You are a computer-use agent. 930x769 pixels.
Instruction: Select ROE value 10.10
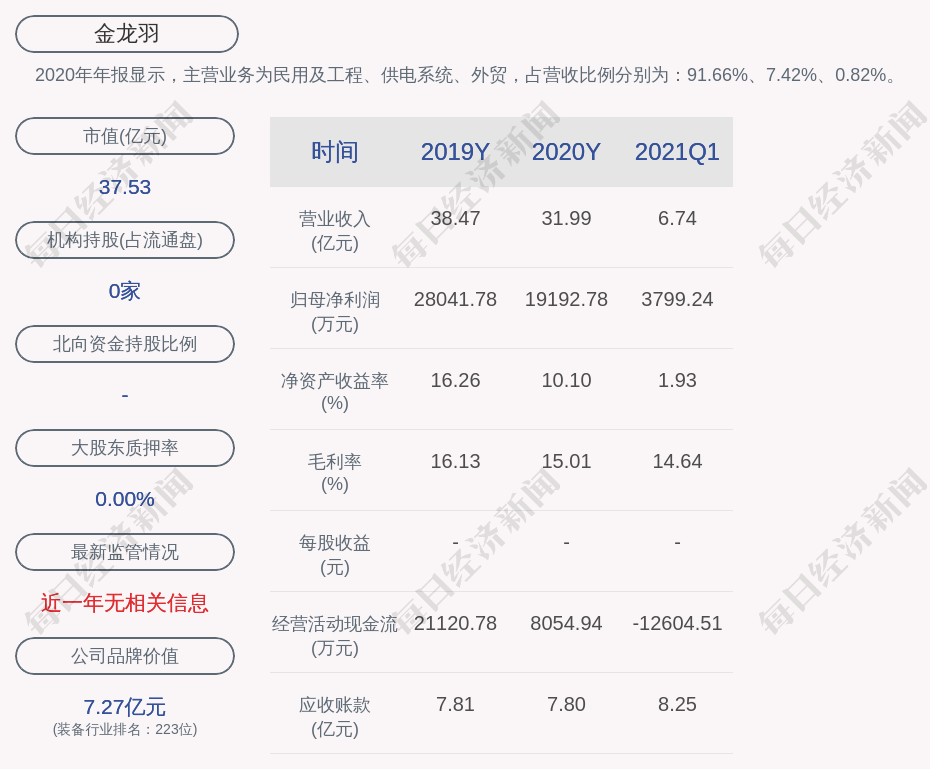(x=566, y=380)
